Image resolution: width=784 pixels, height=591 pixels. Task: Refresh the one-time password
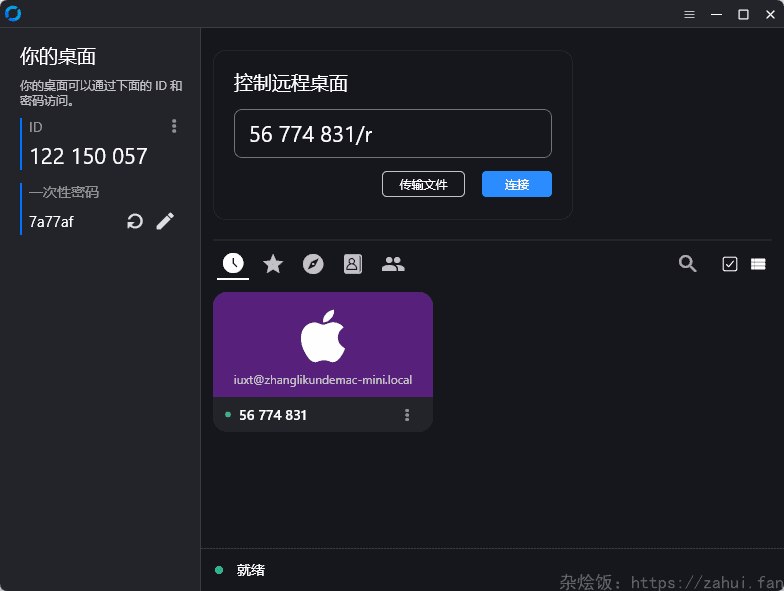[x=135, y=221]
